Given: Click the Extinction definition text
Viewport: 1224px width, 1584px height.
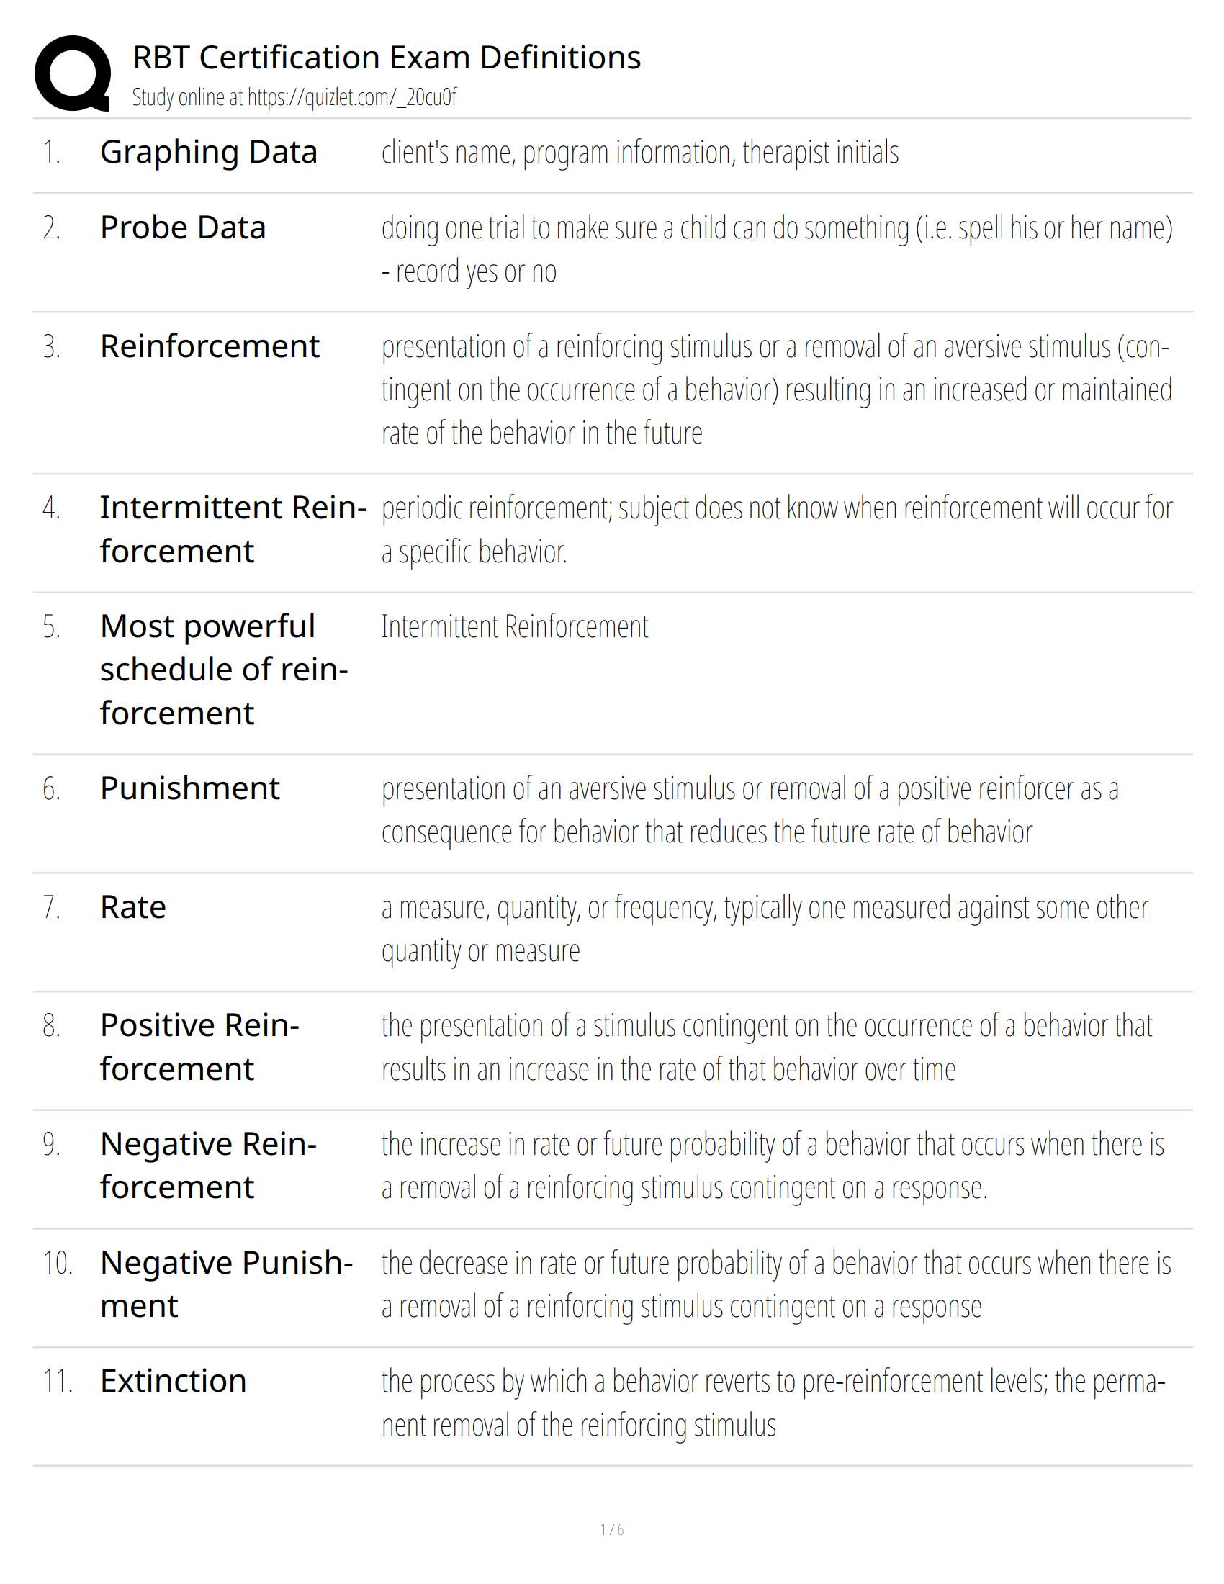Looking at the screenshot, I should point(772,1402).
